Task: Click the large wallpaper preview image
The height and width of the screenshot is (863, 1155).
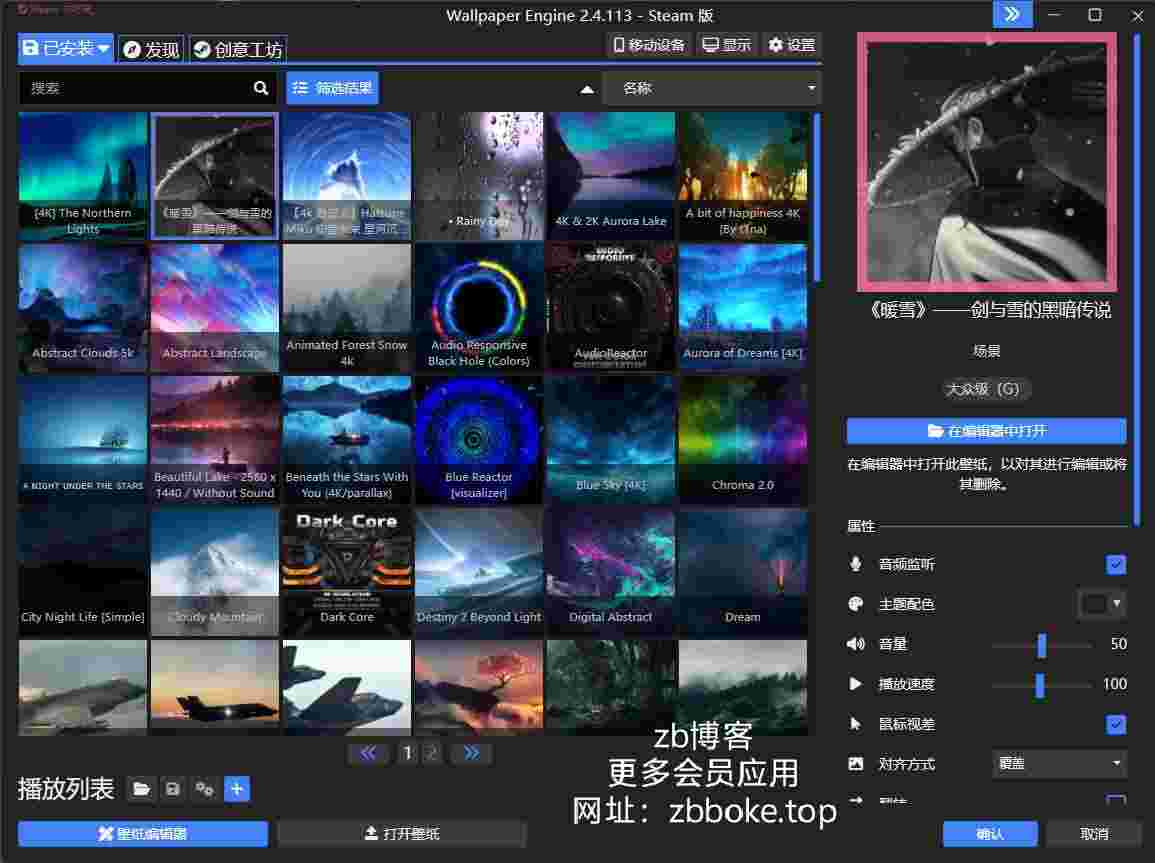Action: tap(986, 162)
